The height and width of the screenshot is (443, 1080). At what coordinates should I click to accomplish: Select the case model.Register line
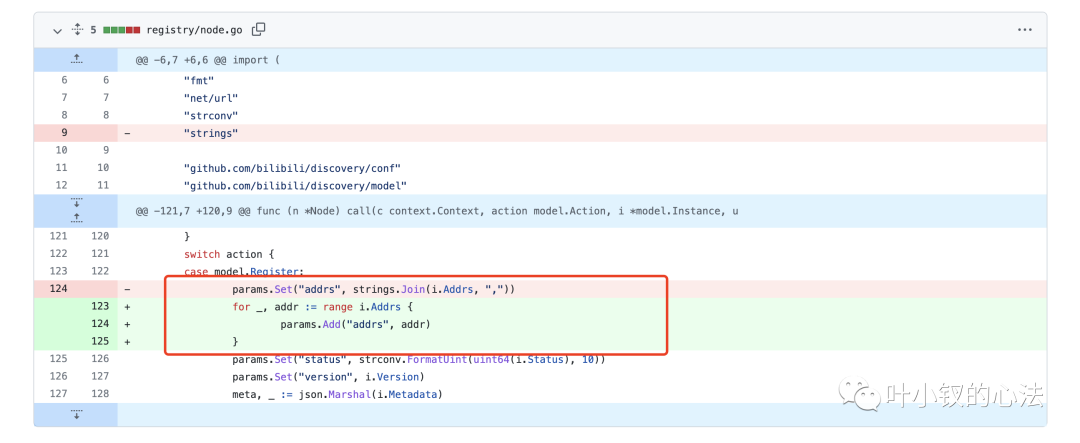coord(244,271)
